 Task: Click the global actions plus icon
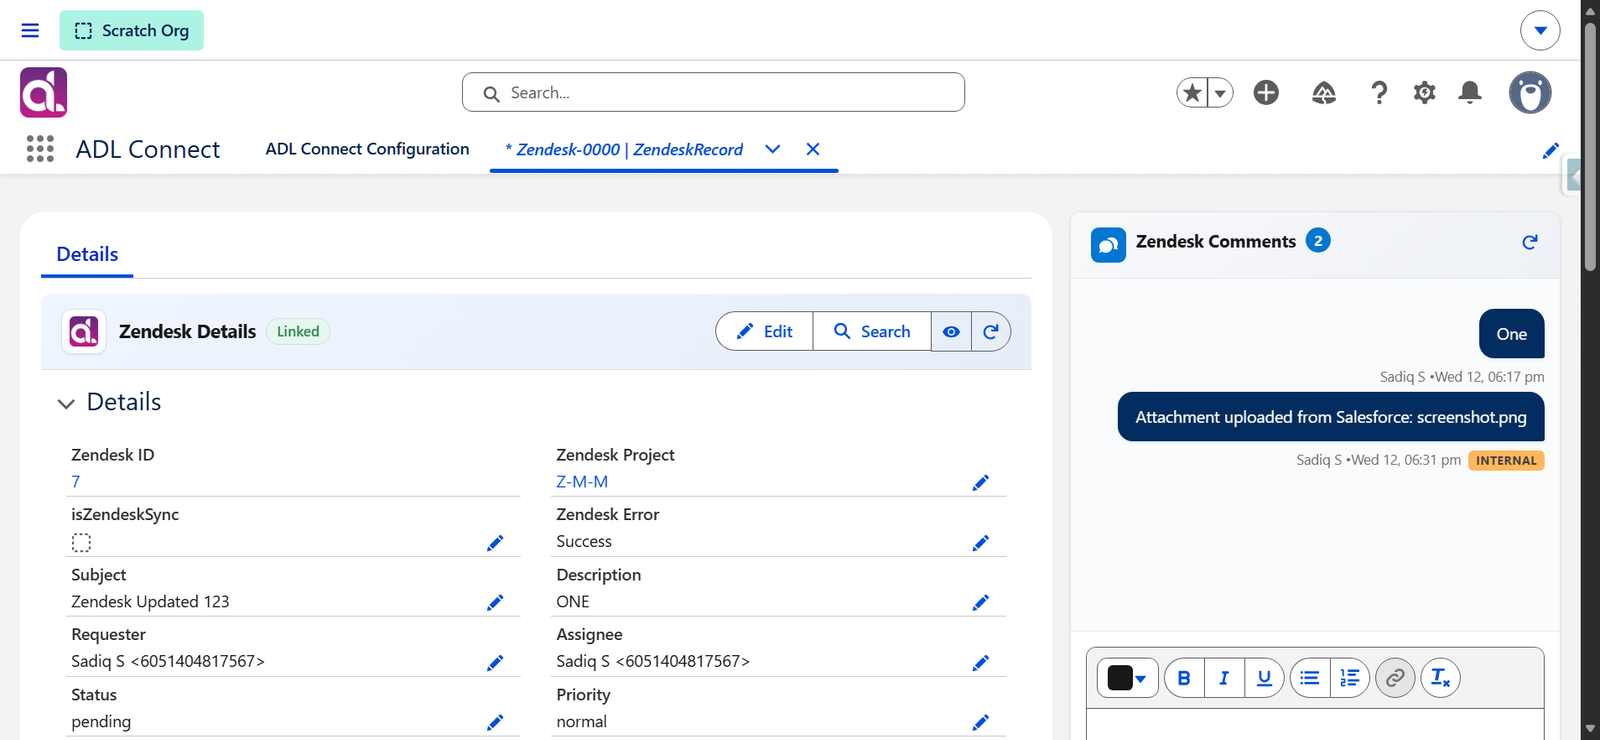pos(1266,92)
